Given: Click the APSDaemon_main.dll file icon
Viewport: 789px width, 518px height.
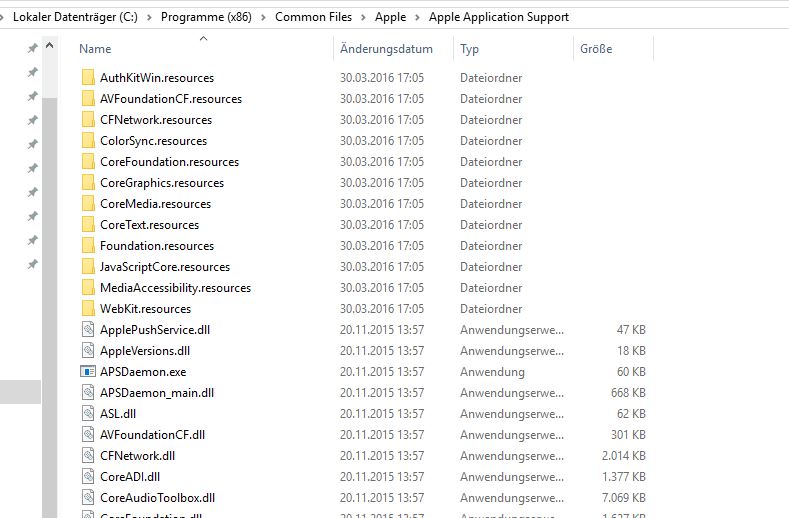Looking at the screenshot, I should pyautogui.click(x=88, y=392).
